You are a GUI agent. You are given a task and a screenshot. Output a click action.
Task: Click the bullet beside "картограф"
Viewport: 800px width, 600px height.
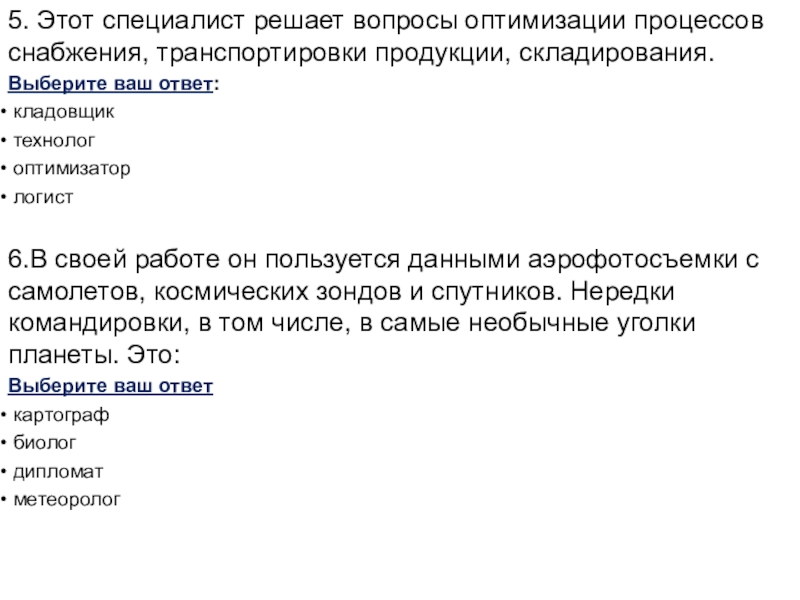click(x=4, y=414)
